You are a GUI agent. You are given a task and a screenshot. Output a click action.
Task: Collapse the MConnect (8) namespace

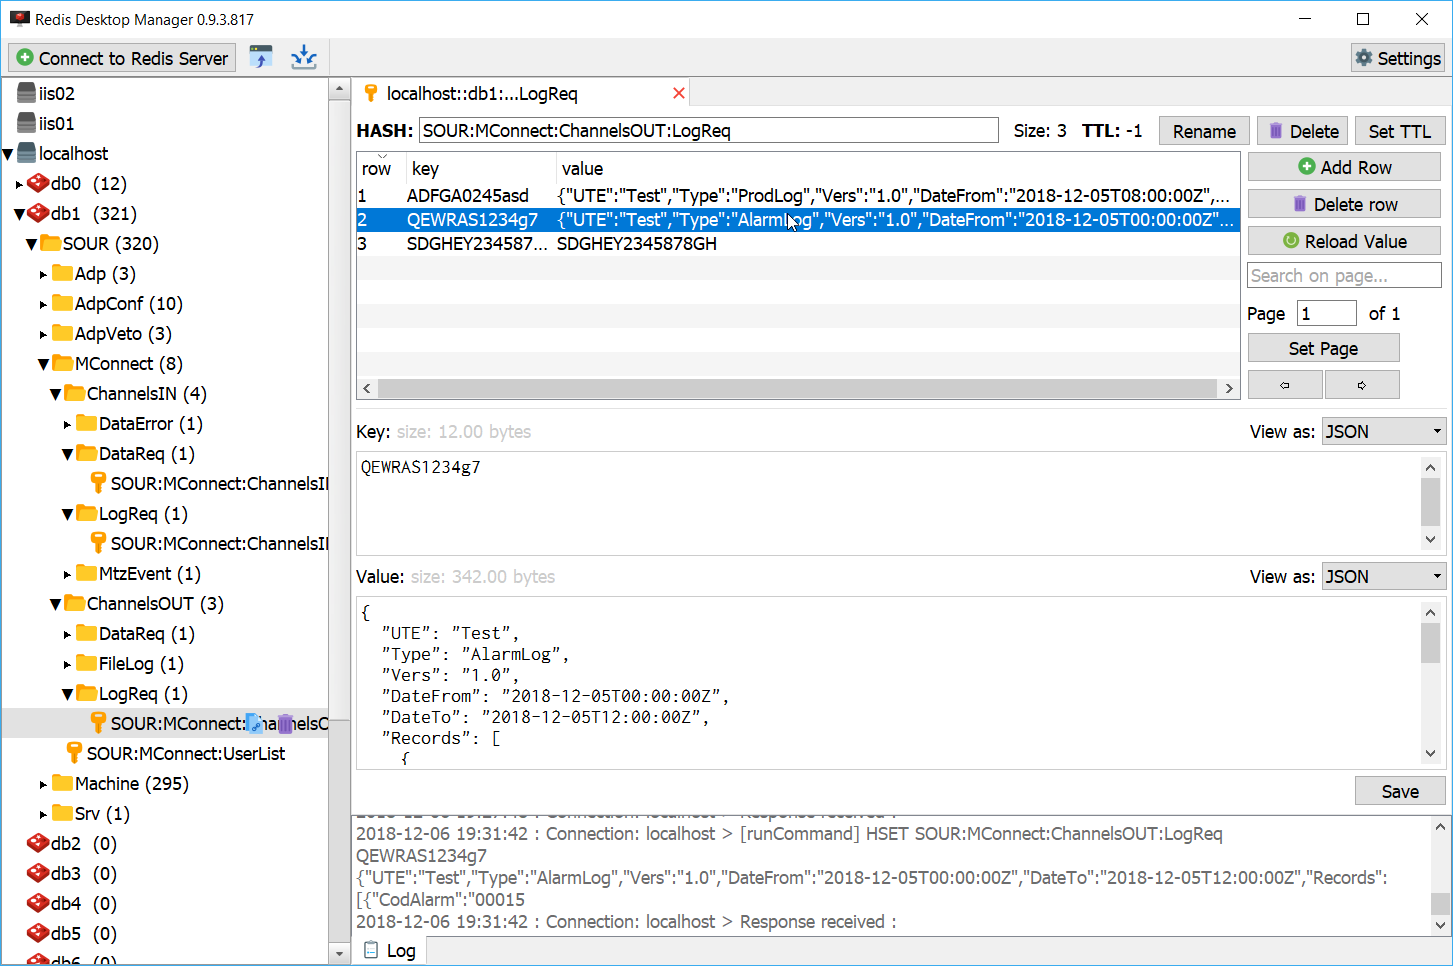(x=43, y=364)
